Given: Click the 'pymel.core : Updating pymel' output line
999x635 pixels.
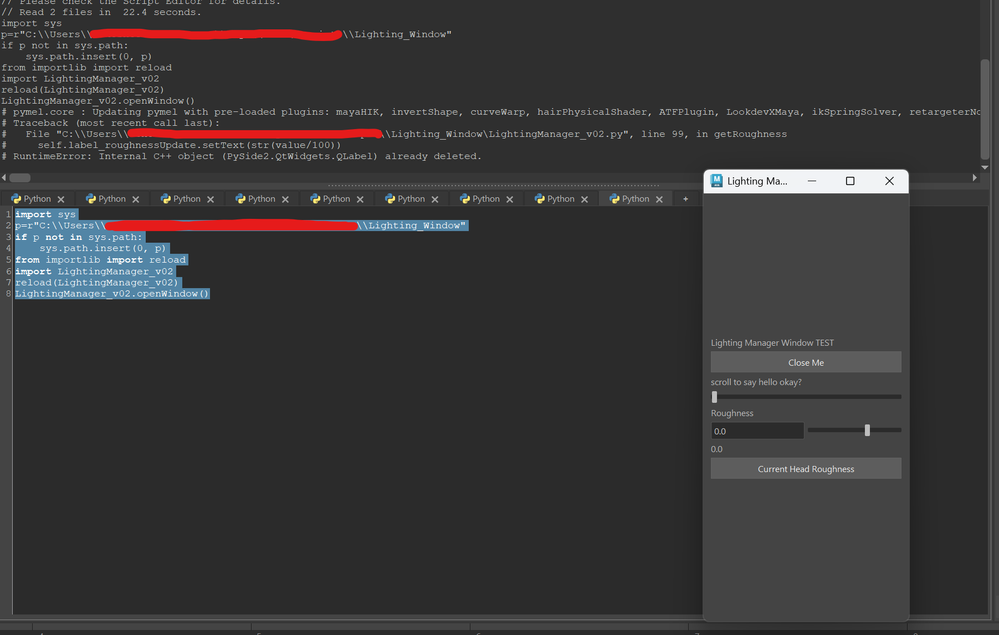Looking at the screenshot, I should pos(491,111).
